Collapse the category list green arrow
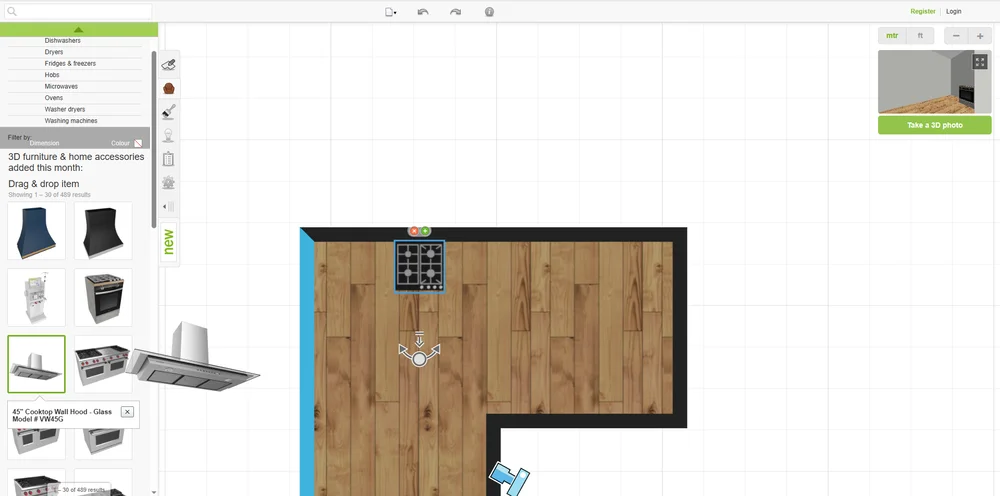 pyautogui.click(x=78, y=30)
